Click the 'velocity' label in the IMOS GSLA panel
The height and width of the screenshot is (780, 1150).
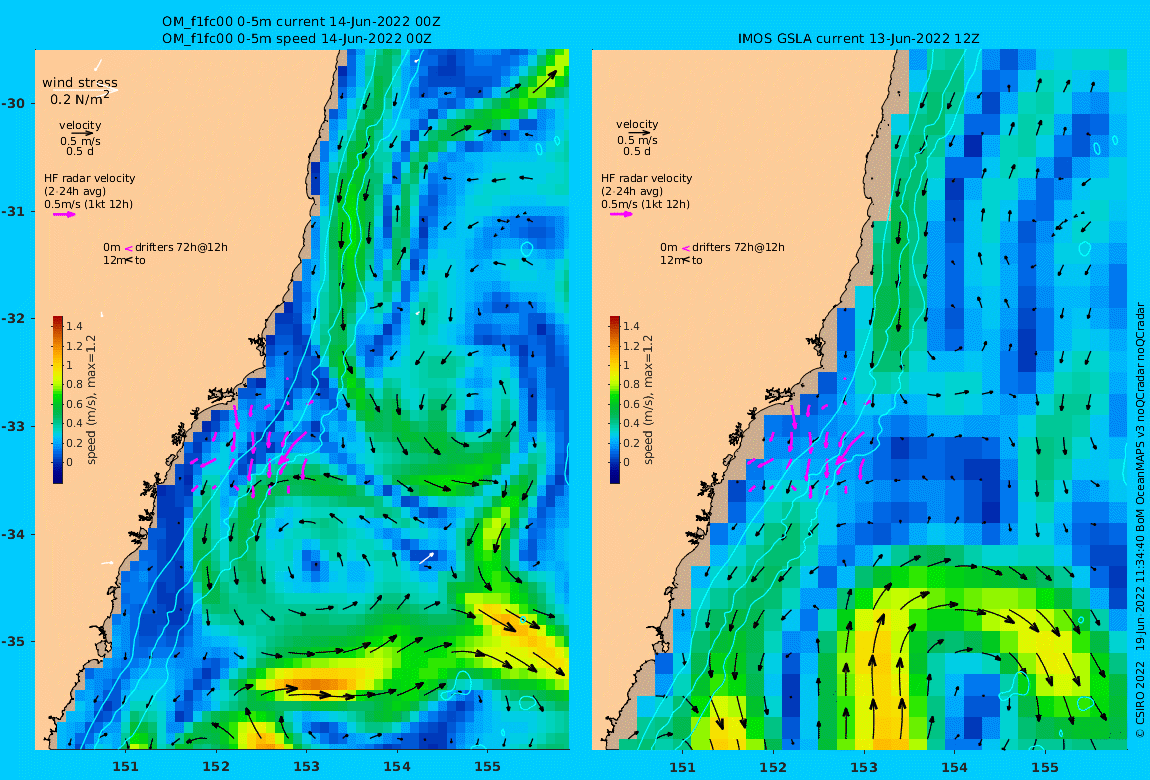click(637, 125)
